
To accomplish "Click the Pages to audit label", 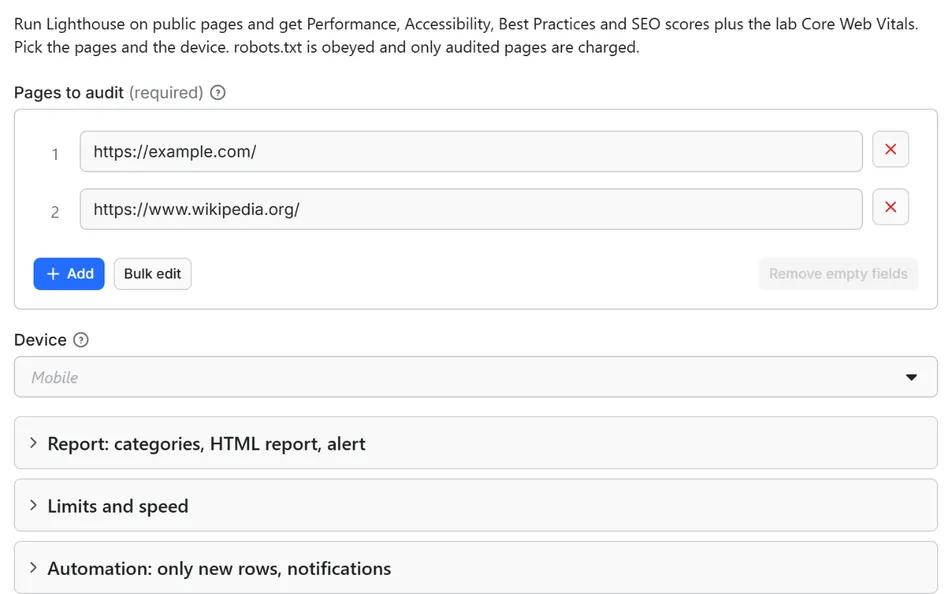I will pyautogui.click(x=69, y=93).
